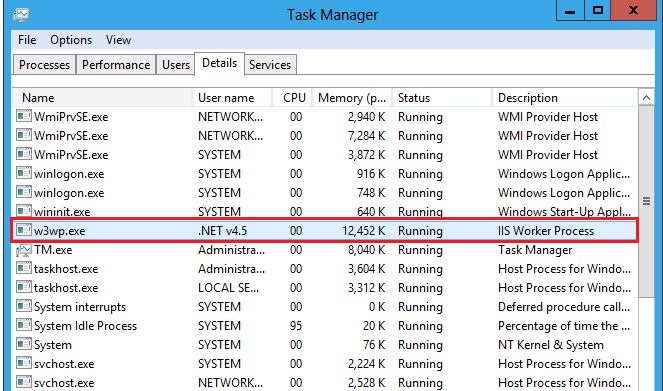
Task: Click the Percentage of time the ... description
Action: tap(564, 326)
